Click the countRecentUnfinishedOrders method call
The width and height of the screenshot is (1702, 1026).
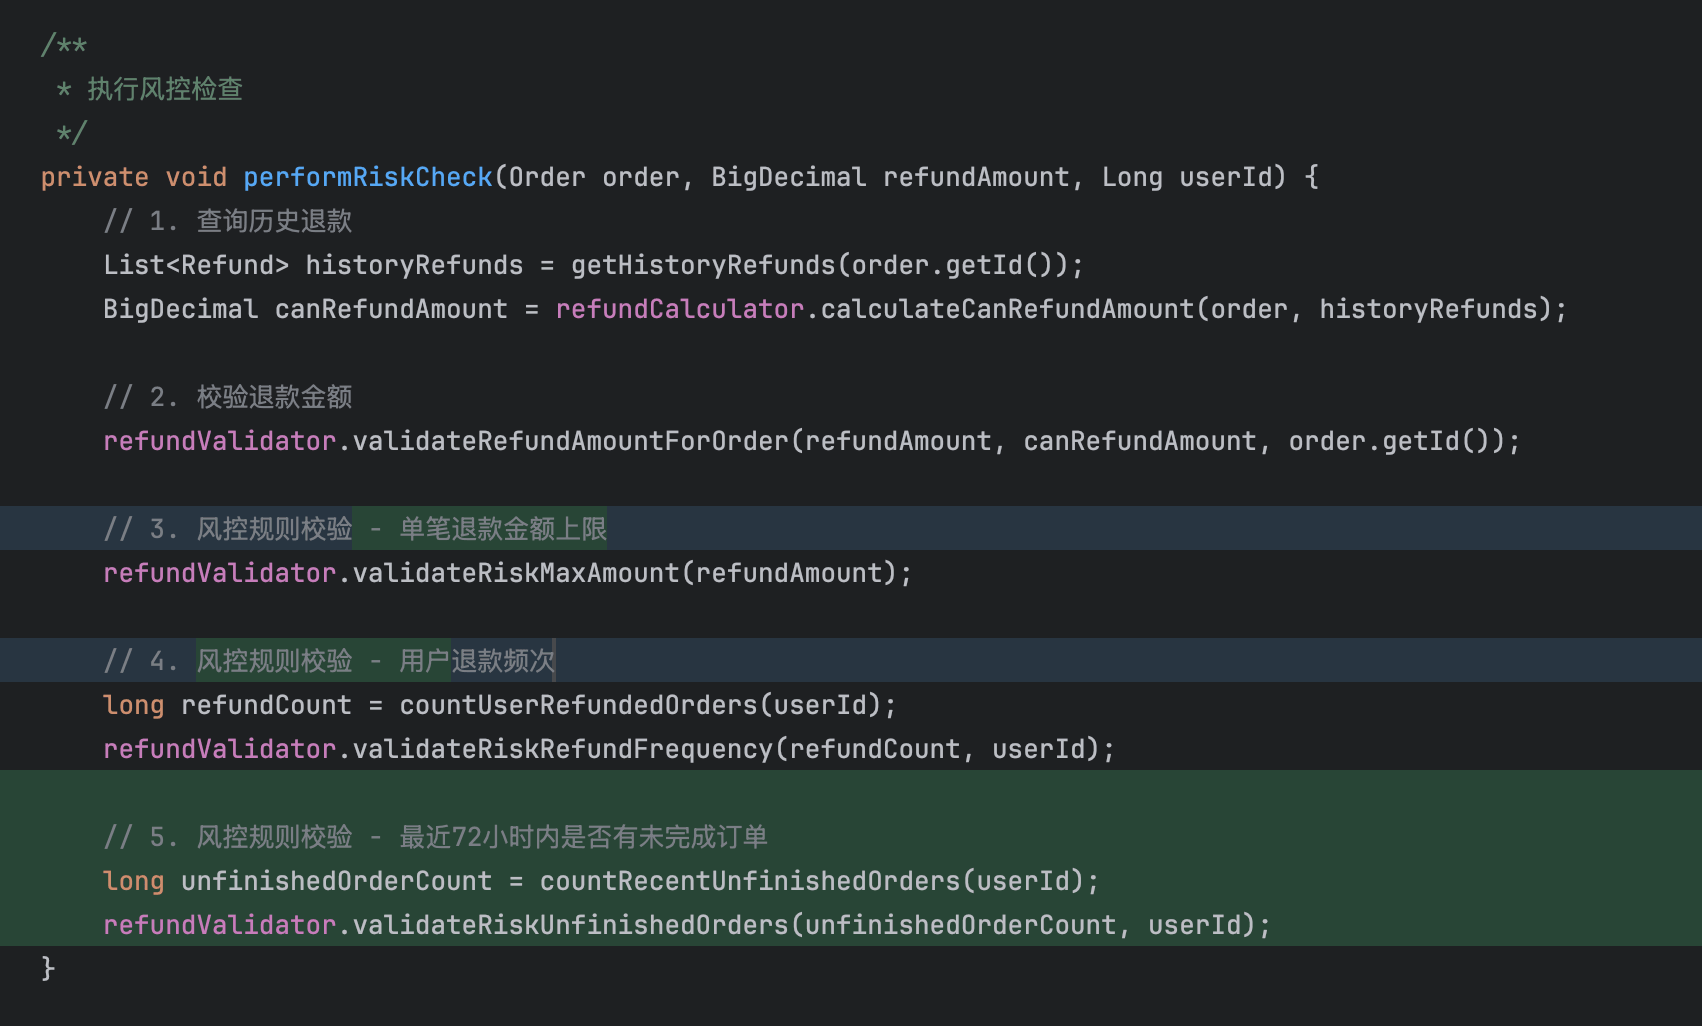point(749,881)
